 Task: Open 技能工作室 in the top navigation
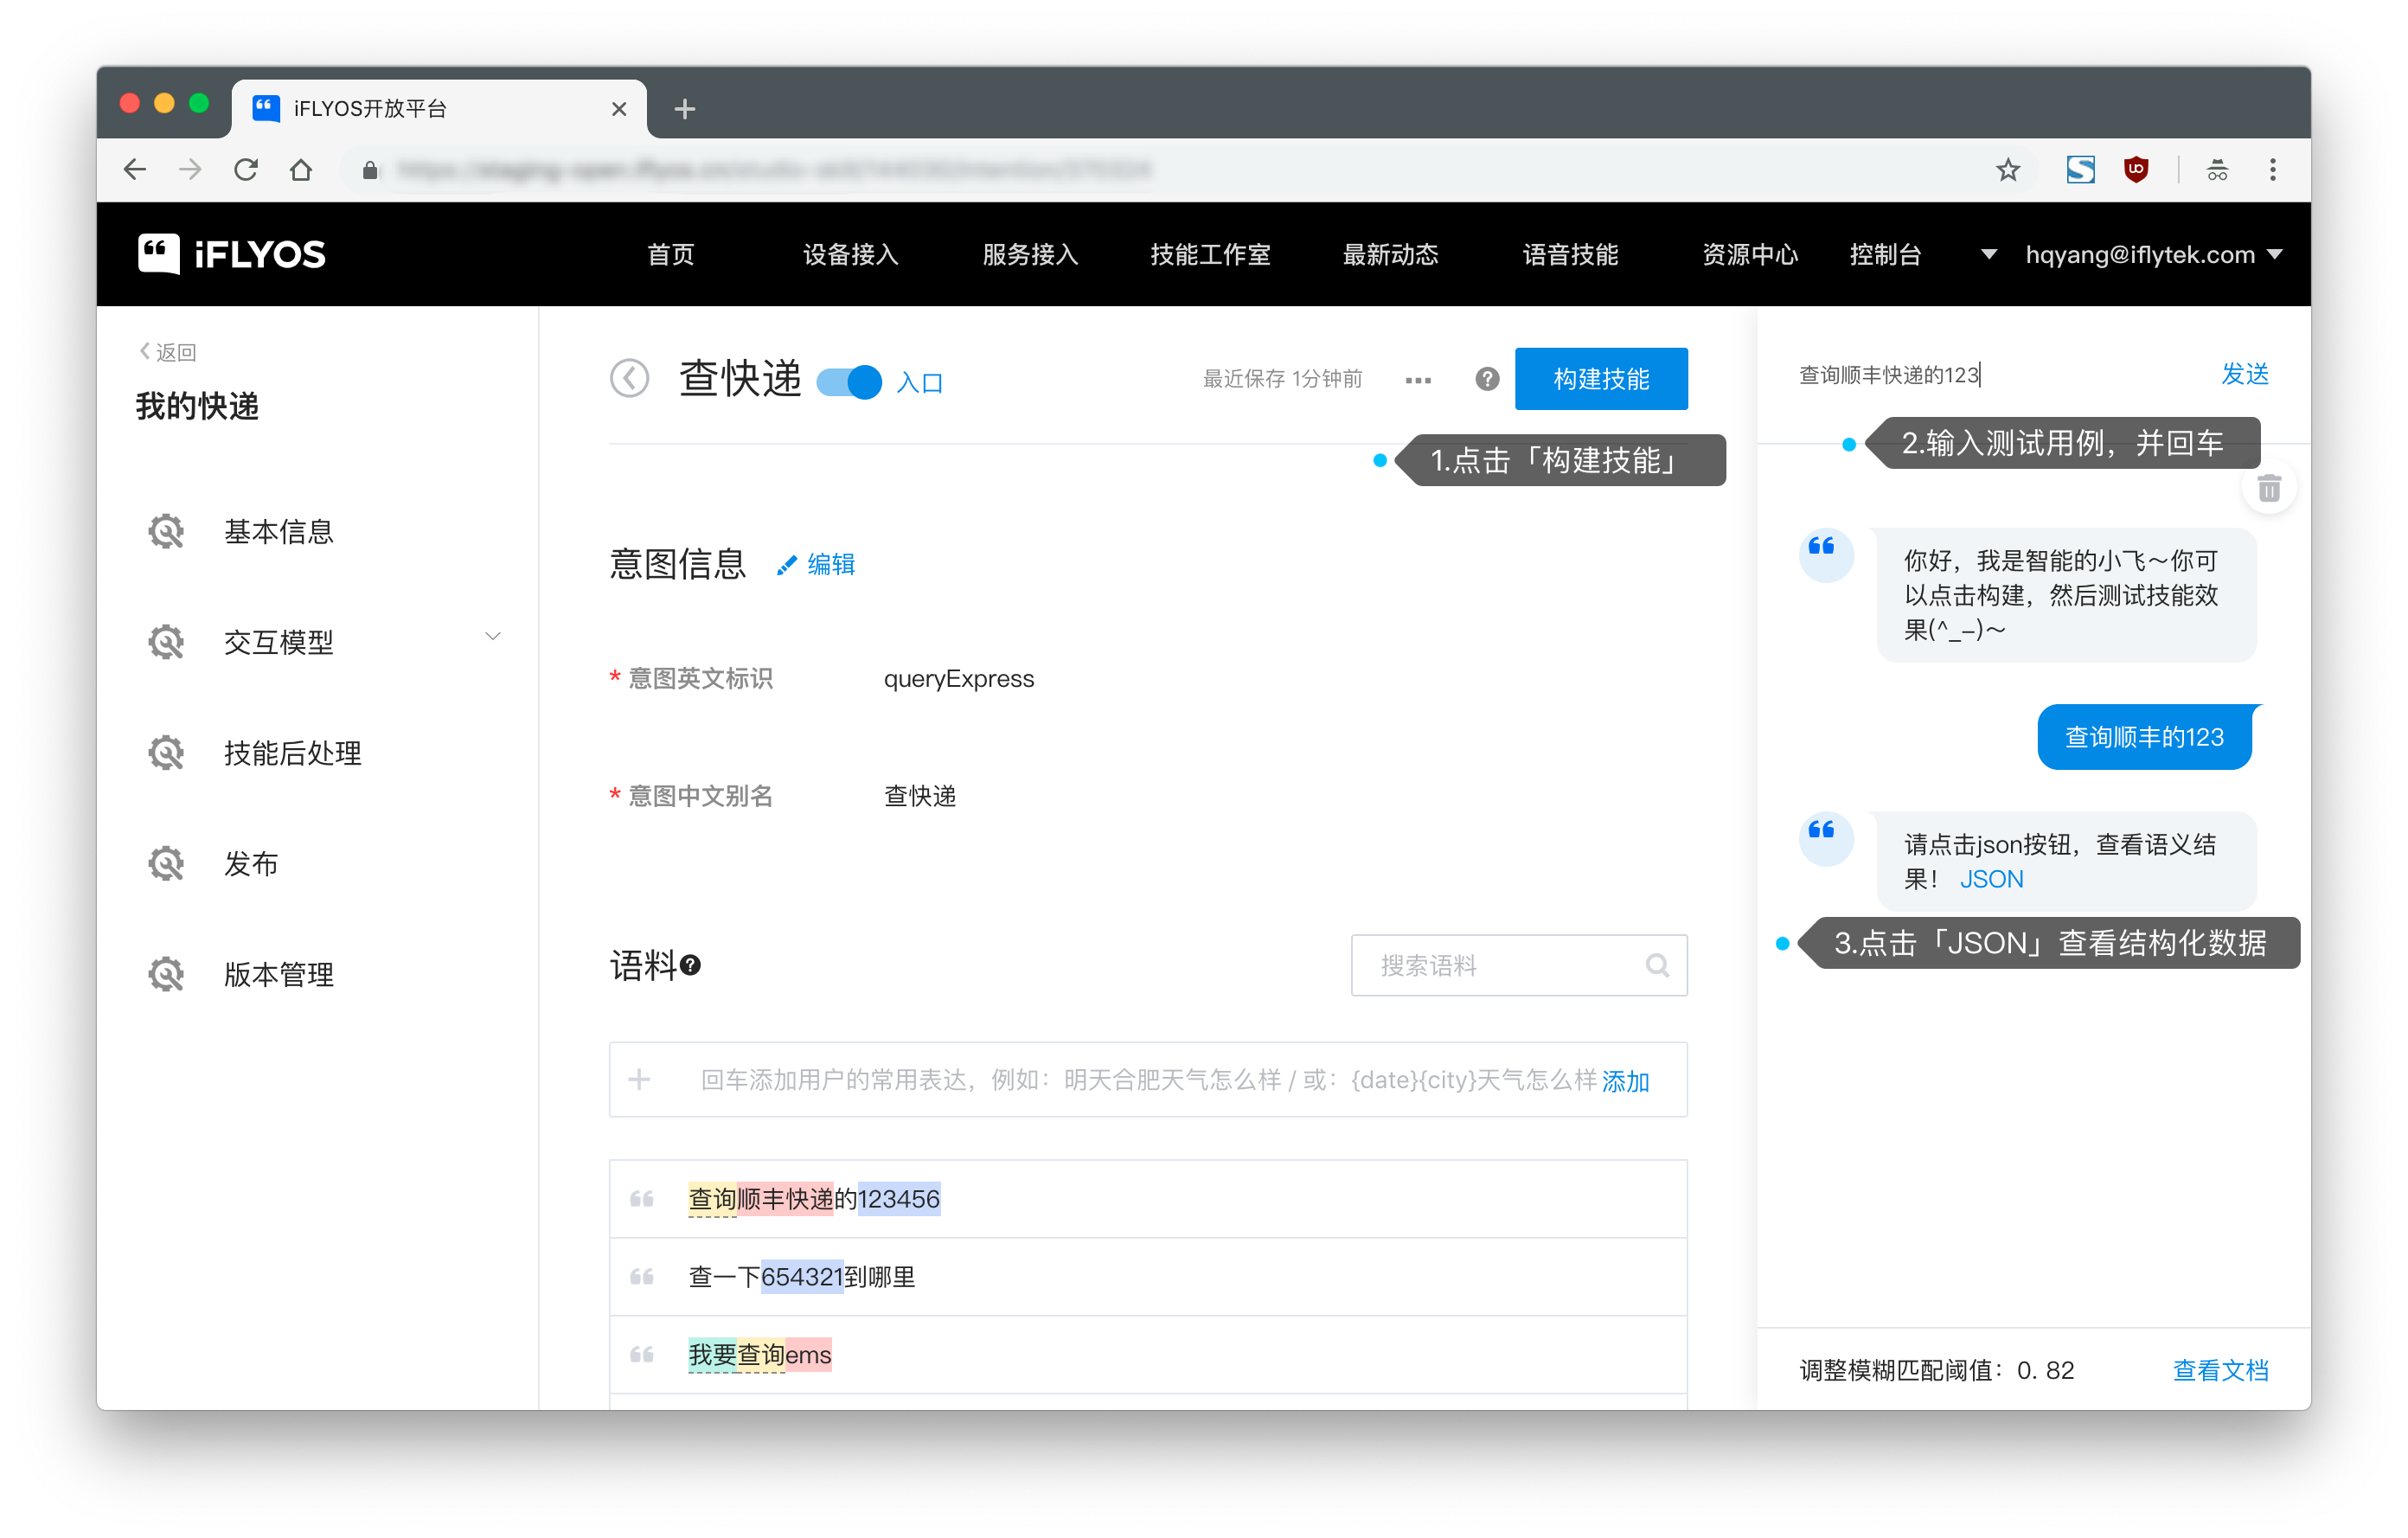pos(1210,254)
